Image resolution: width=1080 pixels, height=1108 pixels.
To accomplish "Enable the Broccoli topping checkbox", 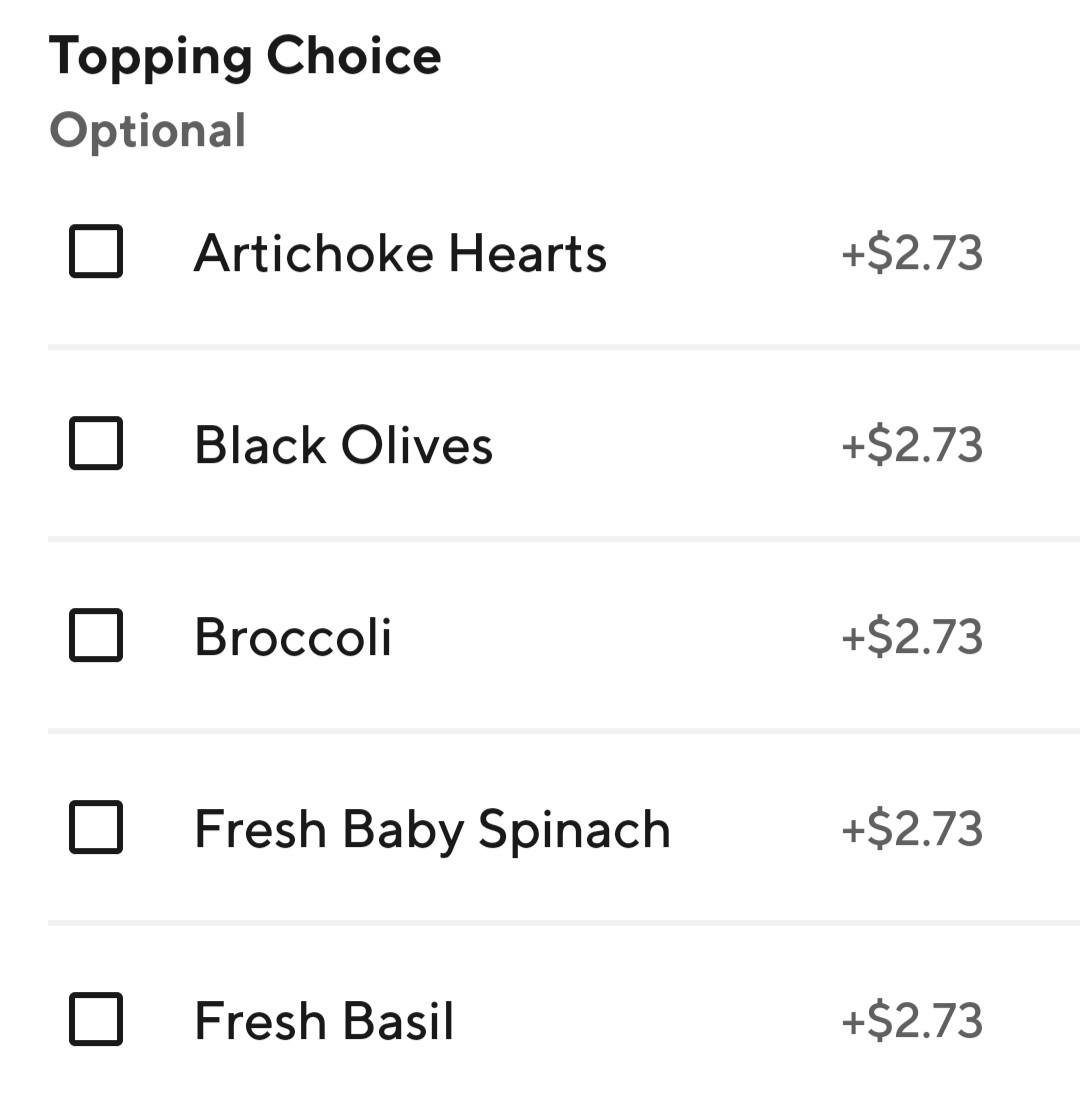I will (96, 635).
